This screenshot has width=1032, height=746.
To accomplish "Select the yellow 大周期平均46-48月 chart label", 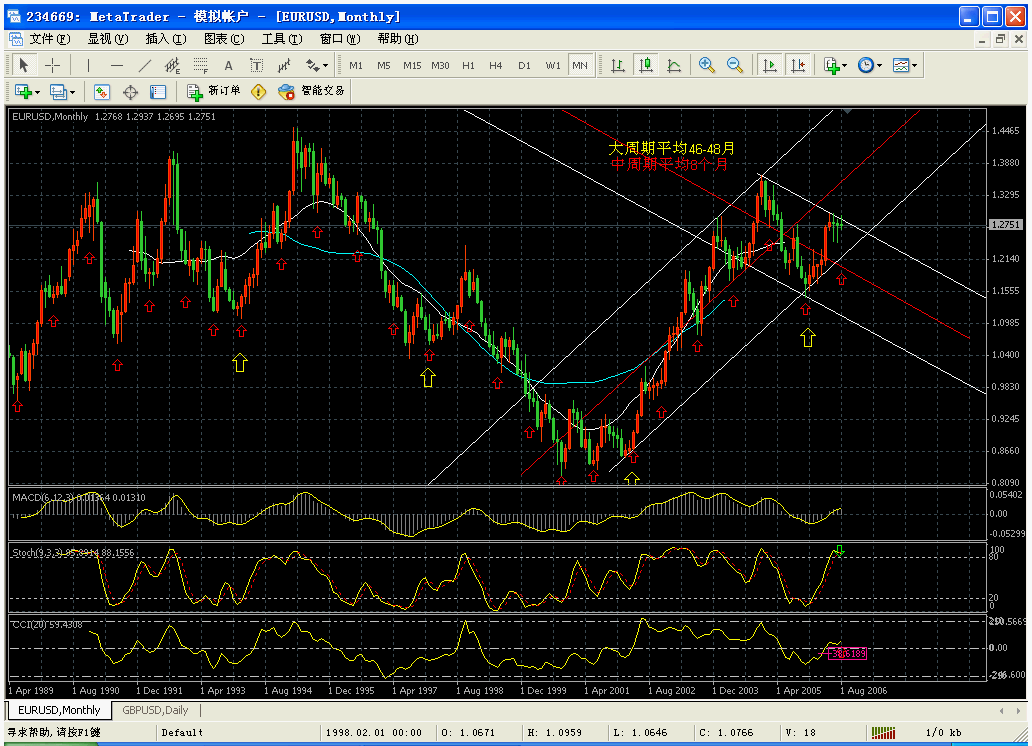I will [671, 149].
